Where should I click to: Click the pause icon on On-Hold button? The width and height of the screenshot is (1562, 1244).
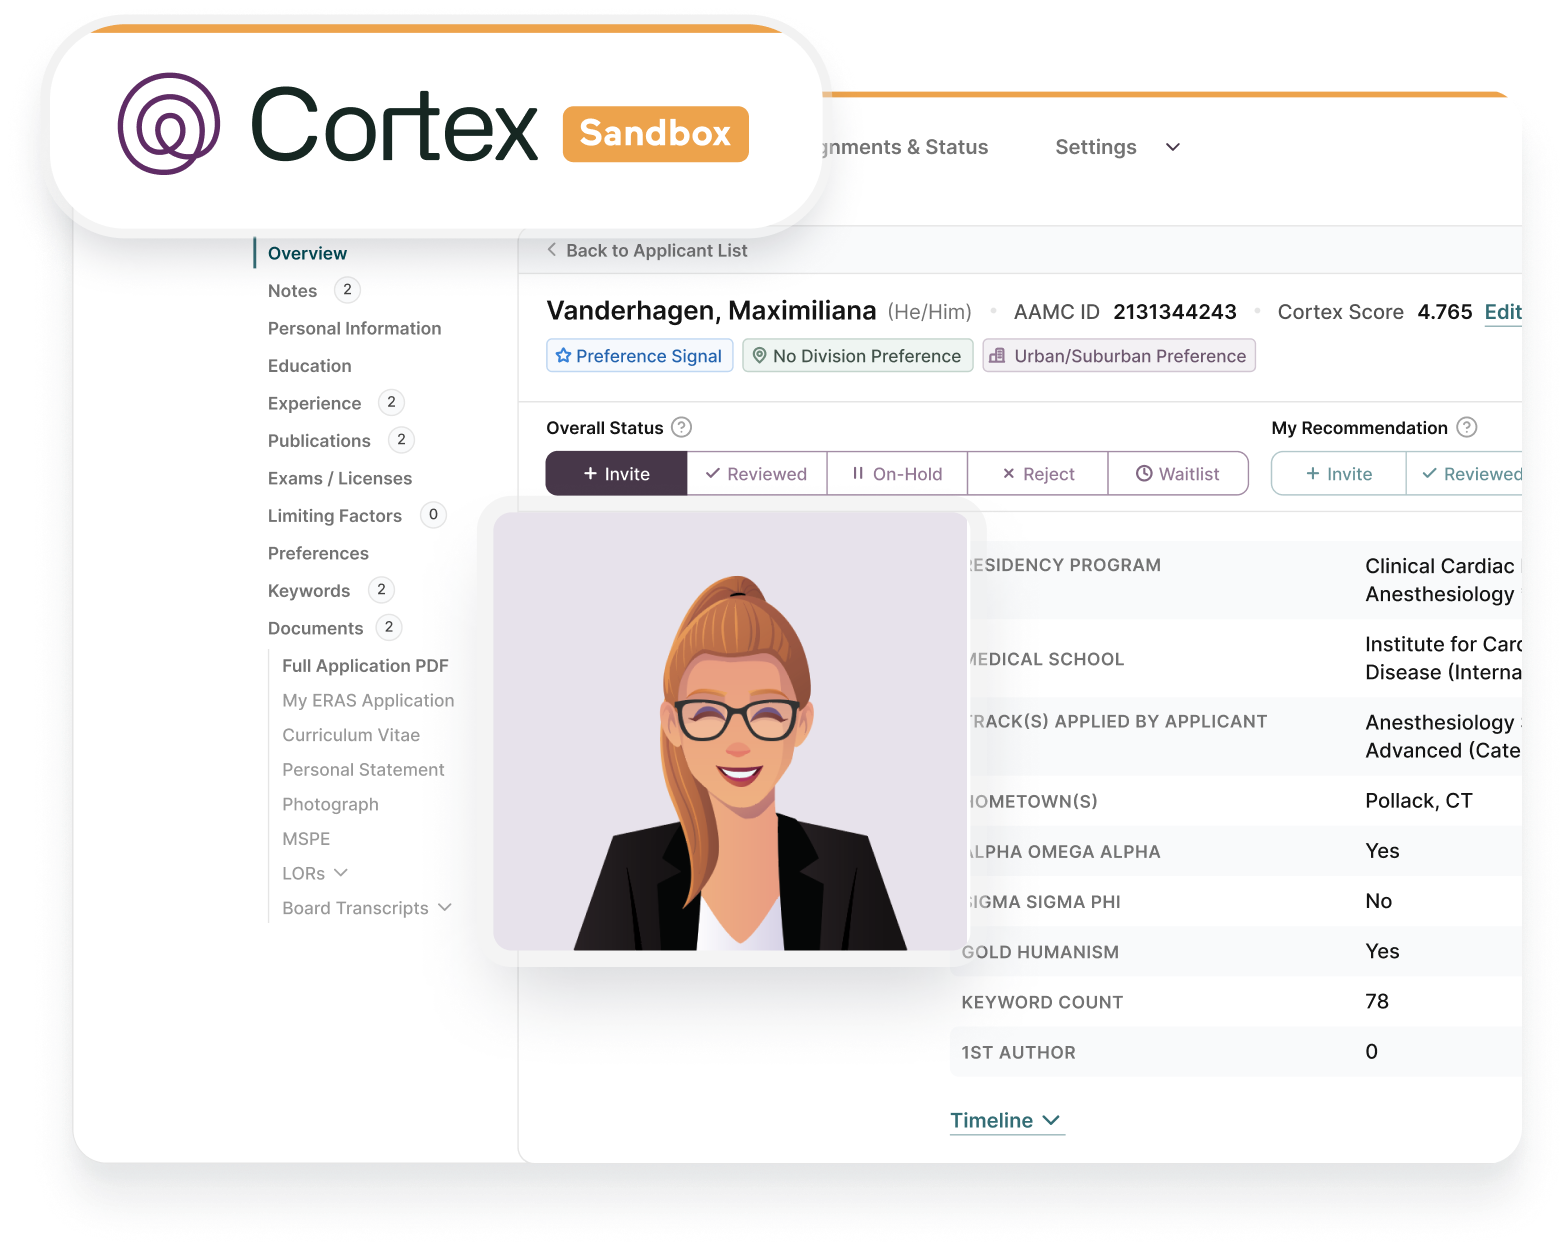click(x=857, y=473)
